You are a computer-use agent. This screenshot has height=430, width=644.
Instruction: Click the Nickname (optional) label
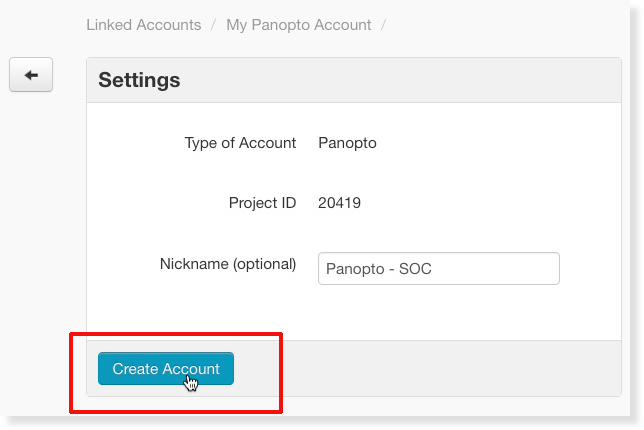point(228,264)
